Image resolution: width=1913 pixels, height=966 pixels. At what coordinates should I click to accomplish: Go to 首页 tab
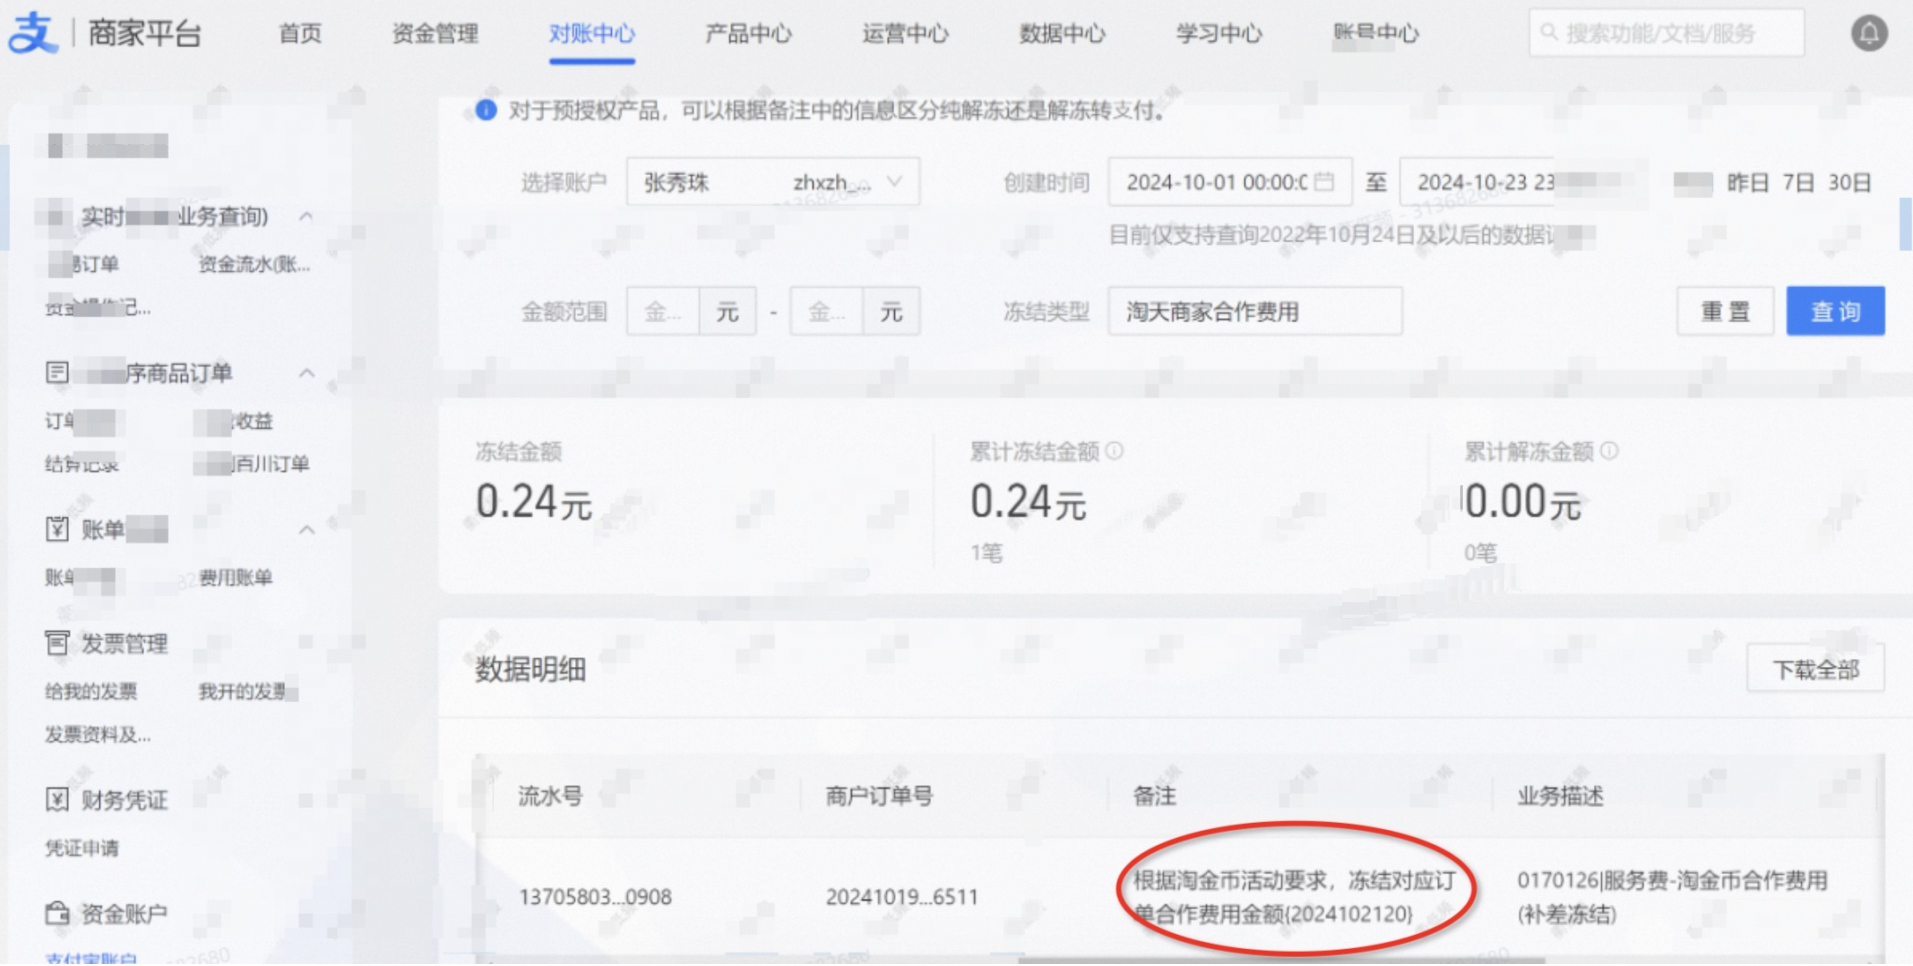click(x=300, y=34)
